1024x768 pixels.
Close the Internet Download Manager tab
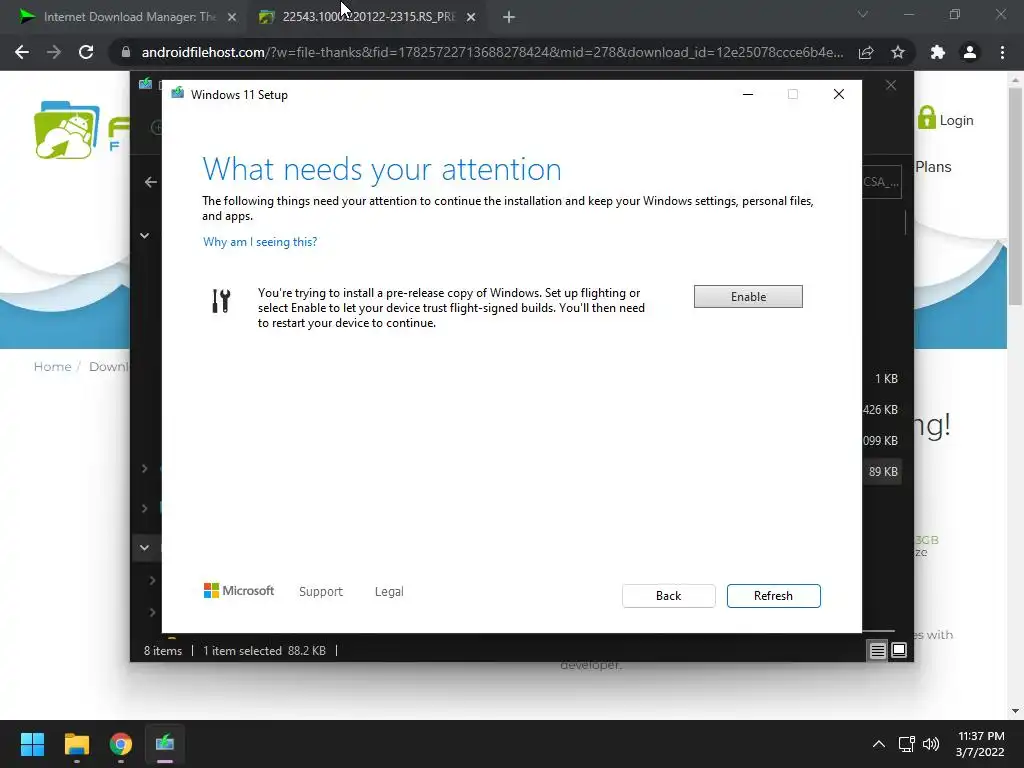point(232,18)
